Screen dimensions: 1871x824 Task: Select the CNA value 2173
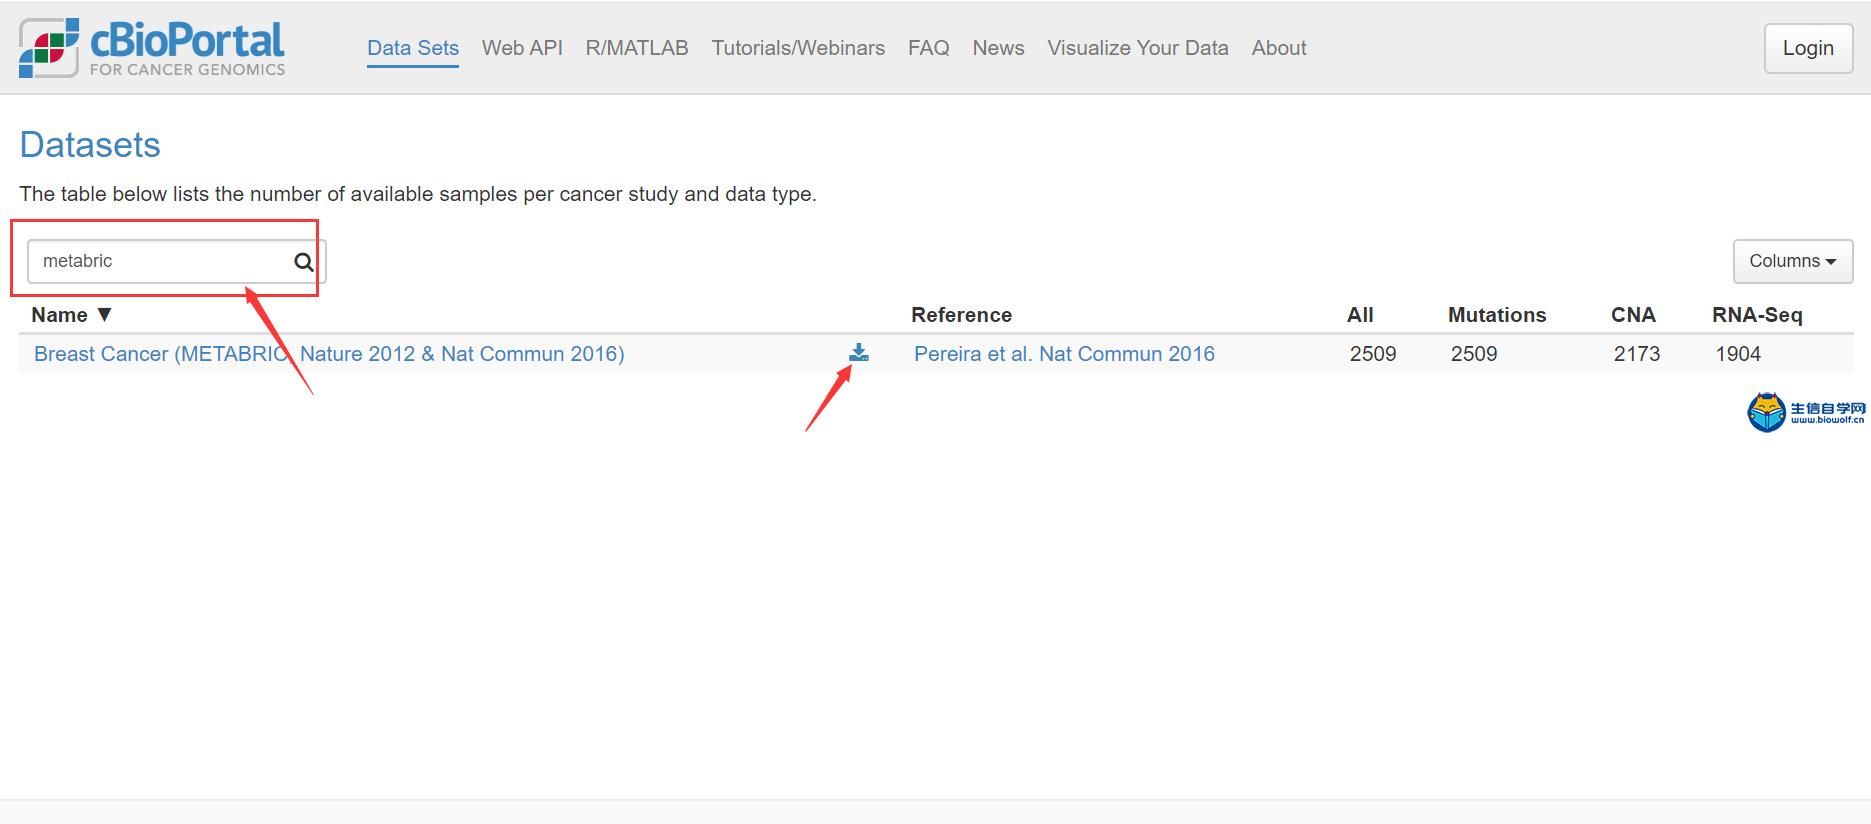point(1637,354)
